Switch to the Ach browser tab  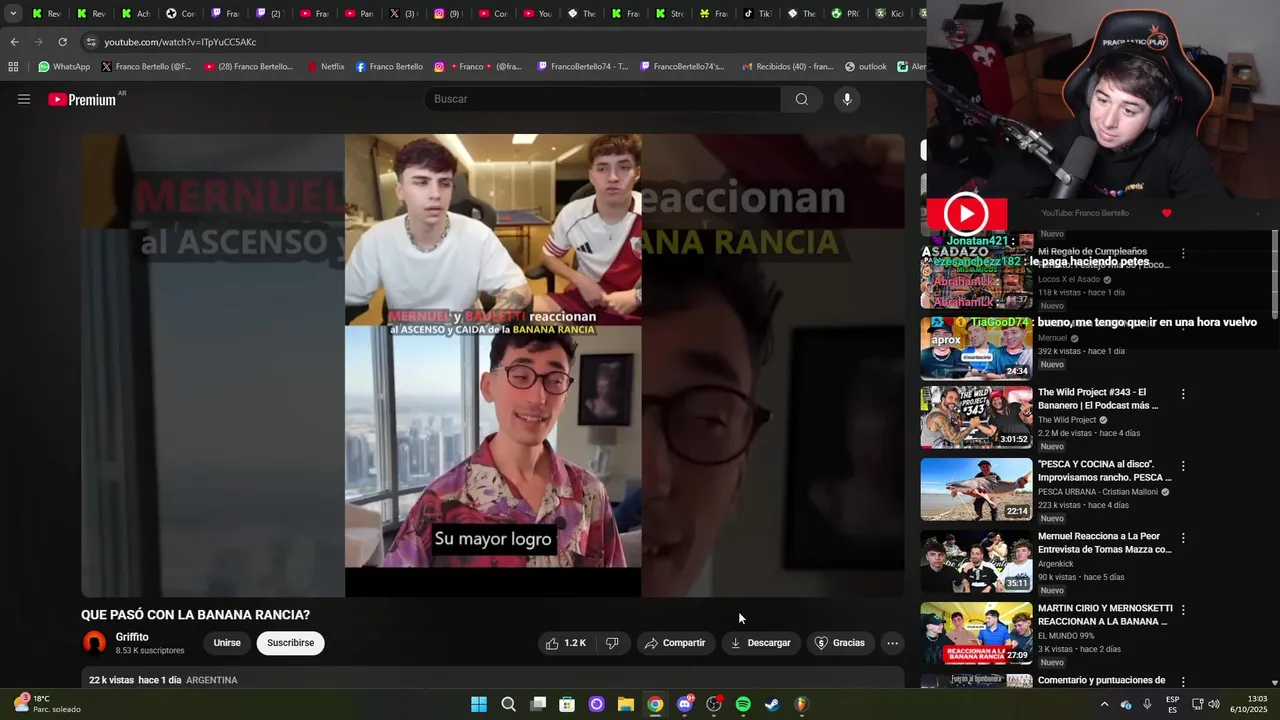click(x=135, y=14)
